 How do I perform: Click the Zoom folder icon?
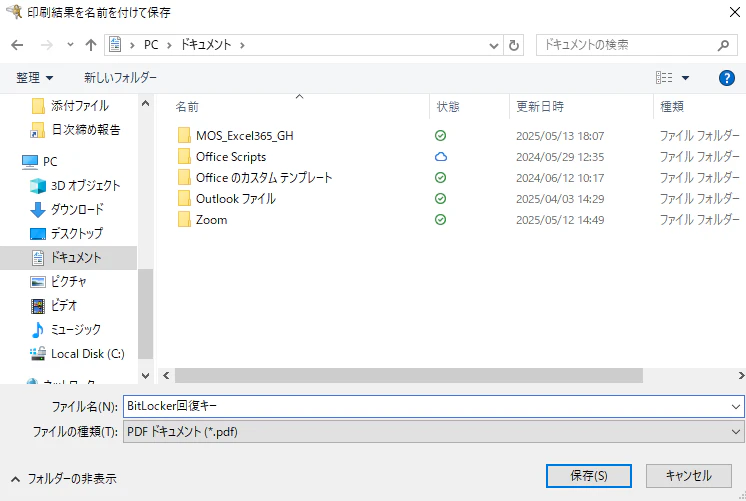tap(184, 219)
